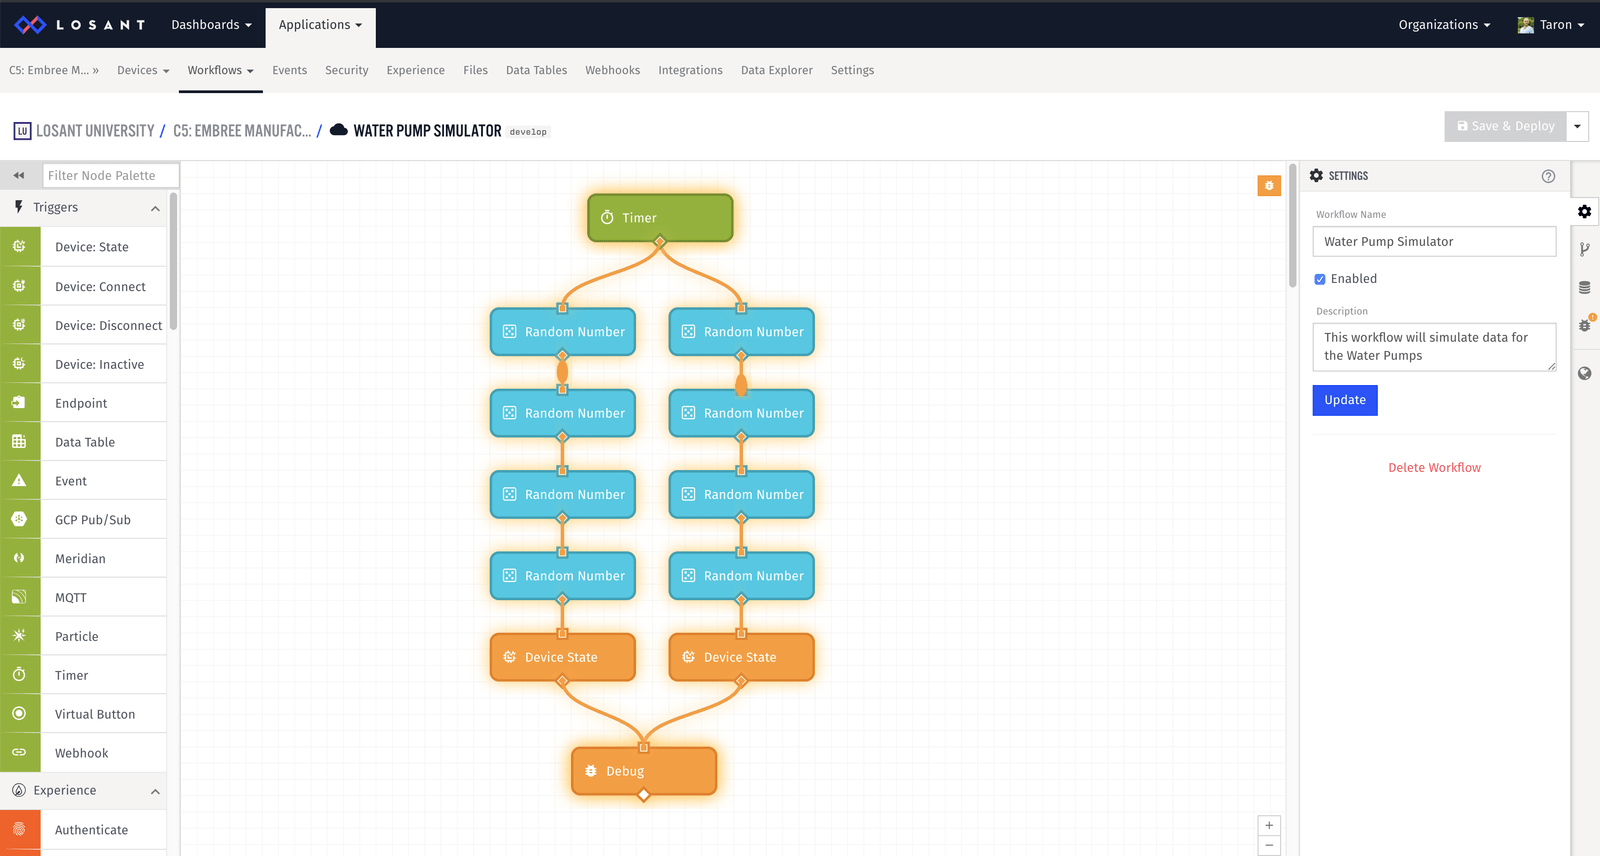Select the Timer node on canvas
The width and height of the screenshot is (1600, 856).
click(x=660, y=218)
